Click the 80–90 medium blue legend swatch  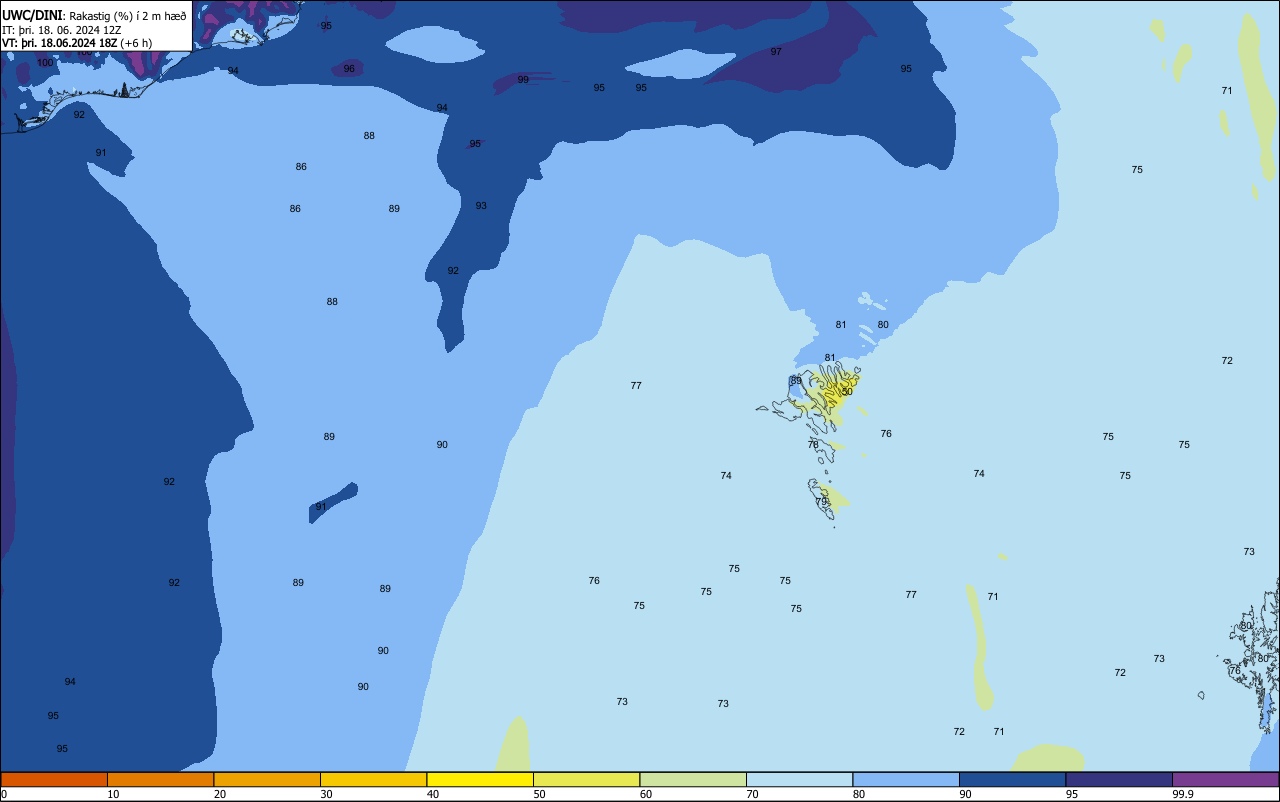point(906,779)
